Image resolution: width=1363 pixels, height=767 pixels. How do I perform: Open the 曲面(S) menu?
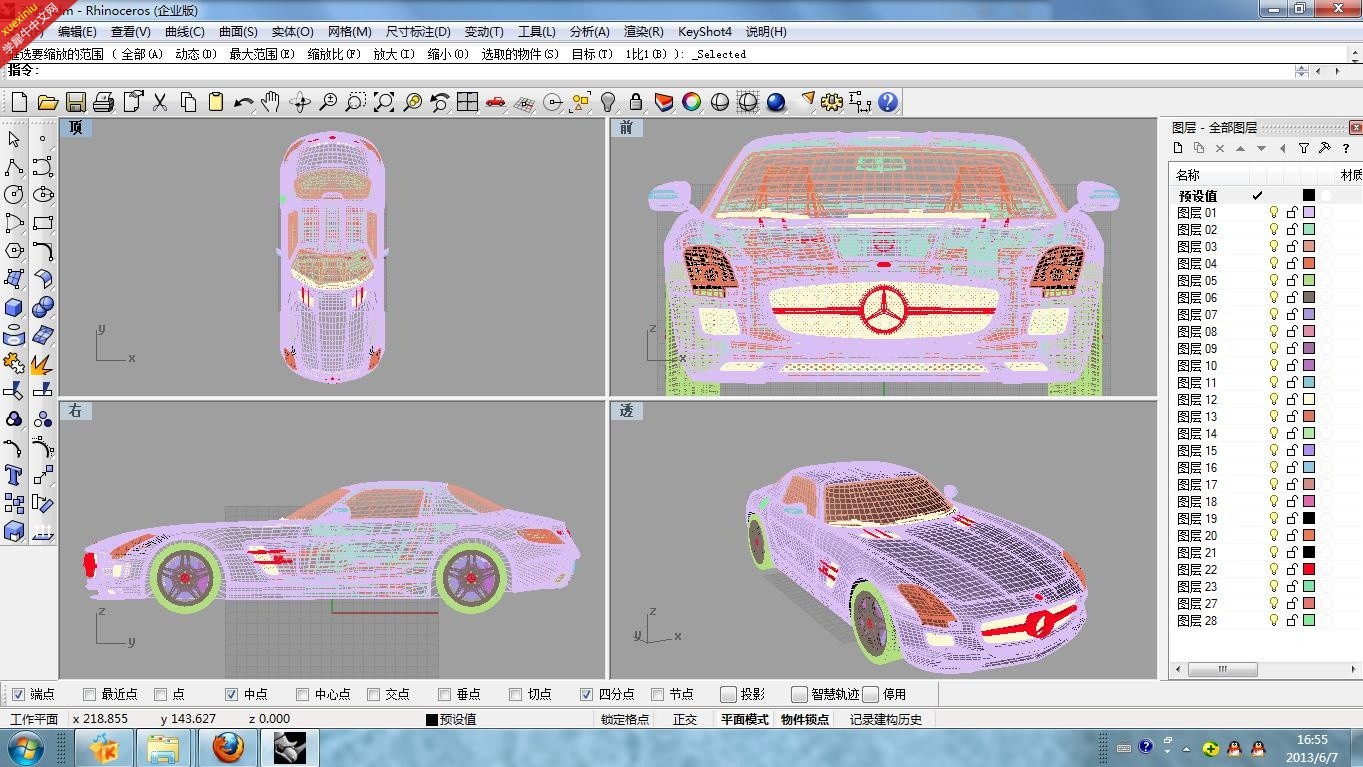tap(238, 32)
